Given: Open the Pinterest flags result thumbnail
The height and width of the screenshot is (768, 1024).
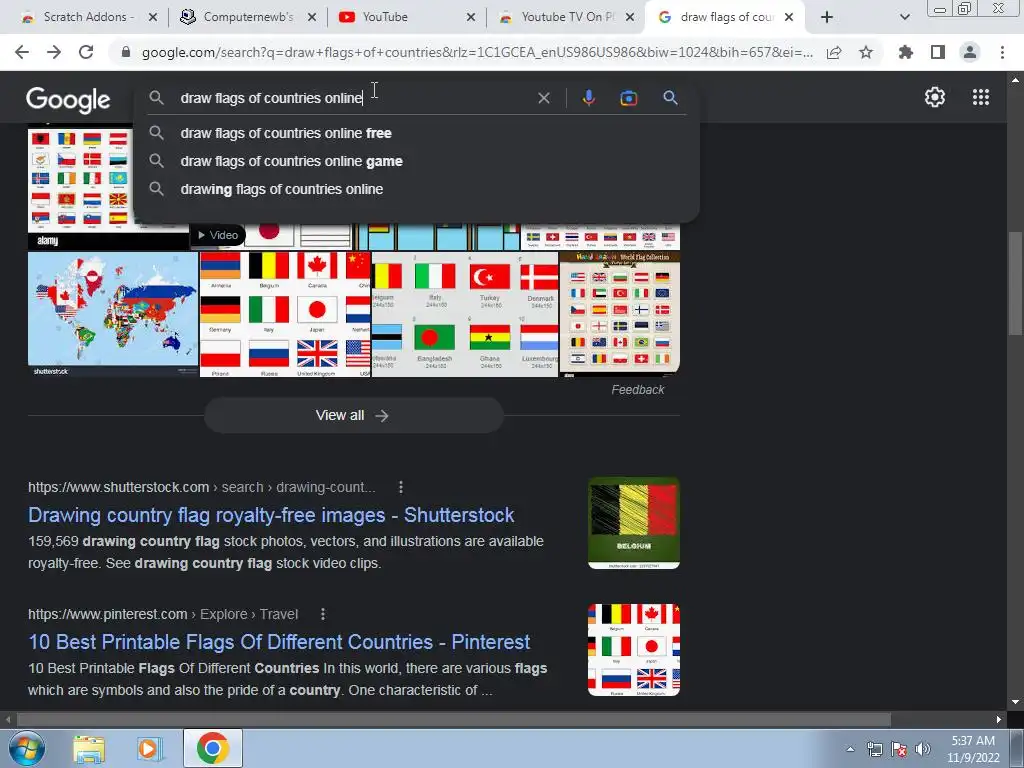Looking at the screenshot, I should pyautogui.click(x=633, y=650).
